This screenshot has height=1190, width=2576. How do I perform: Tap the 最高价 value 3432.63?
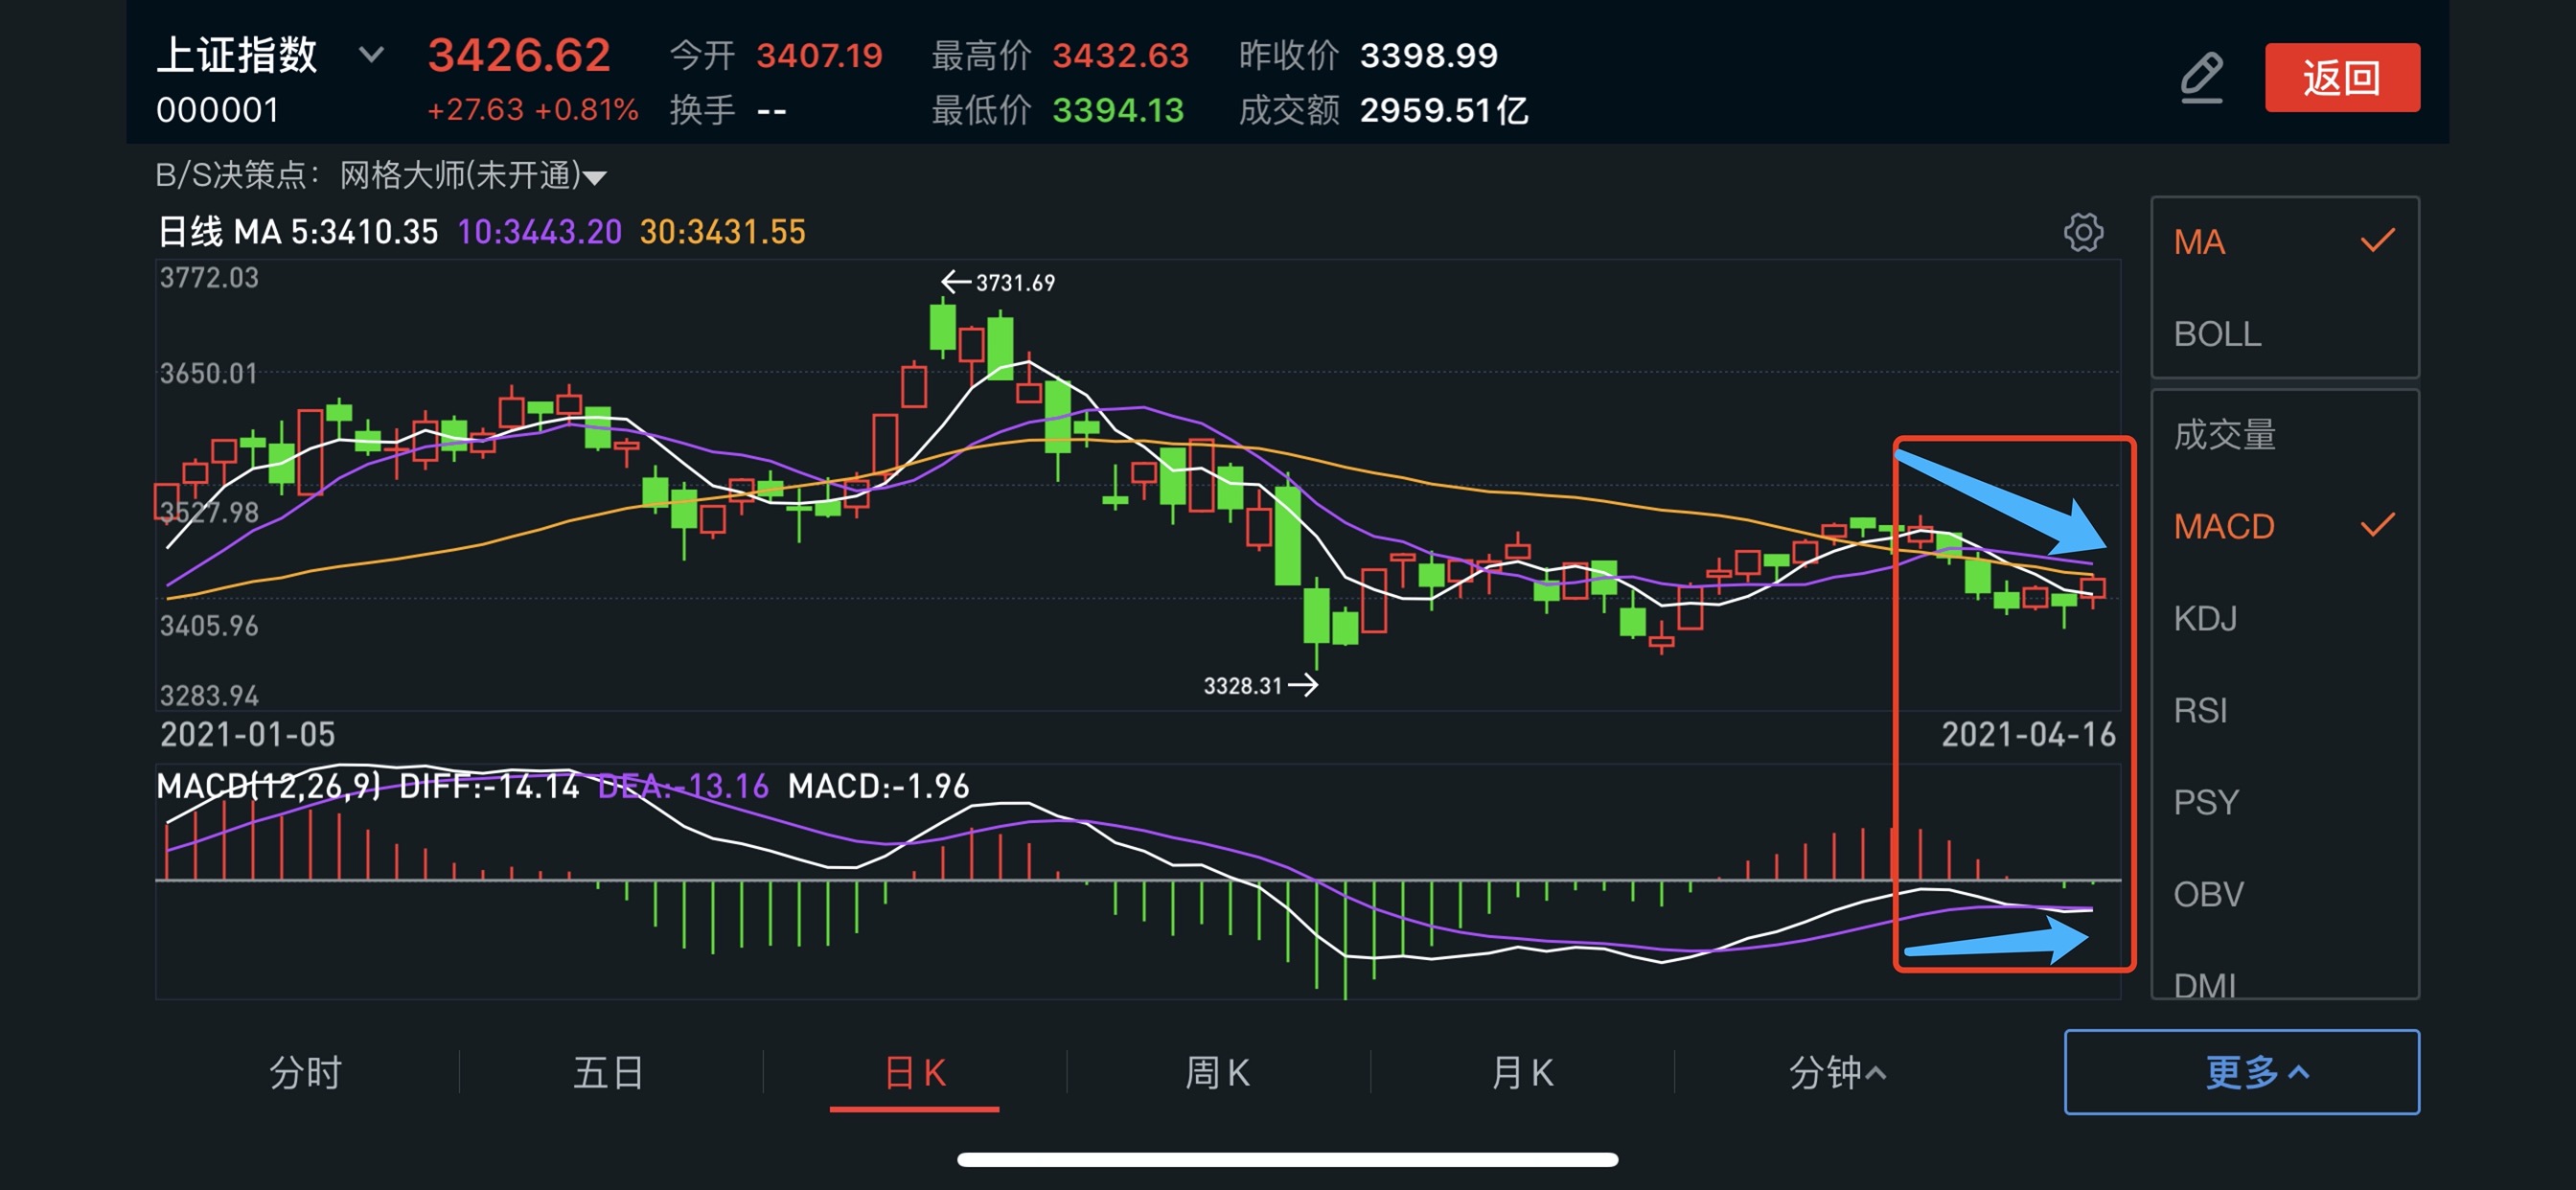(x=1120, y=55)
